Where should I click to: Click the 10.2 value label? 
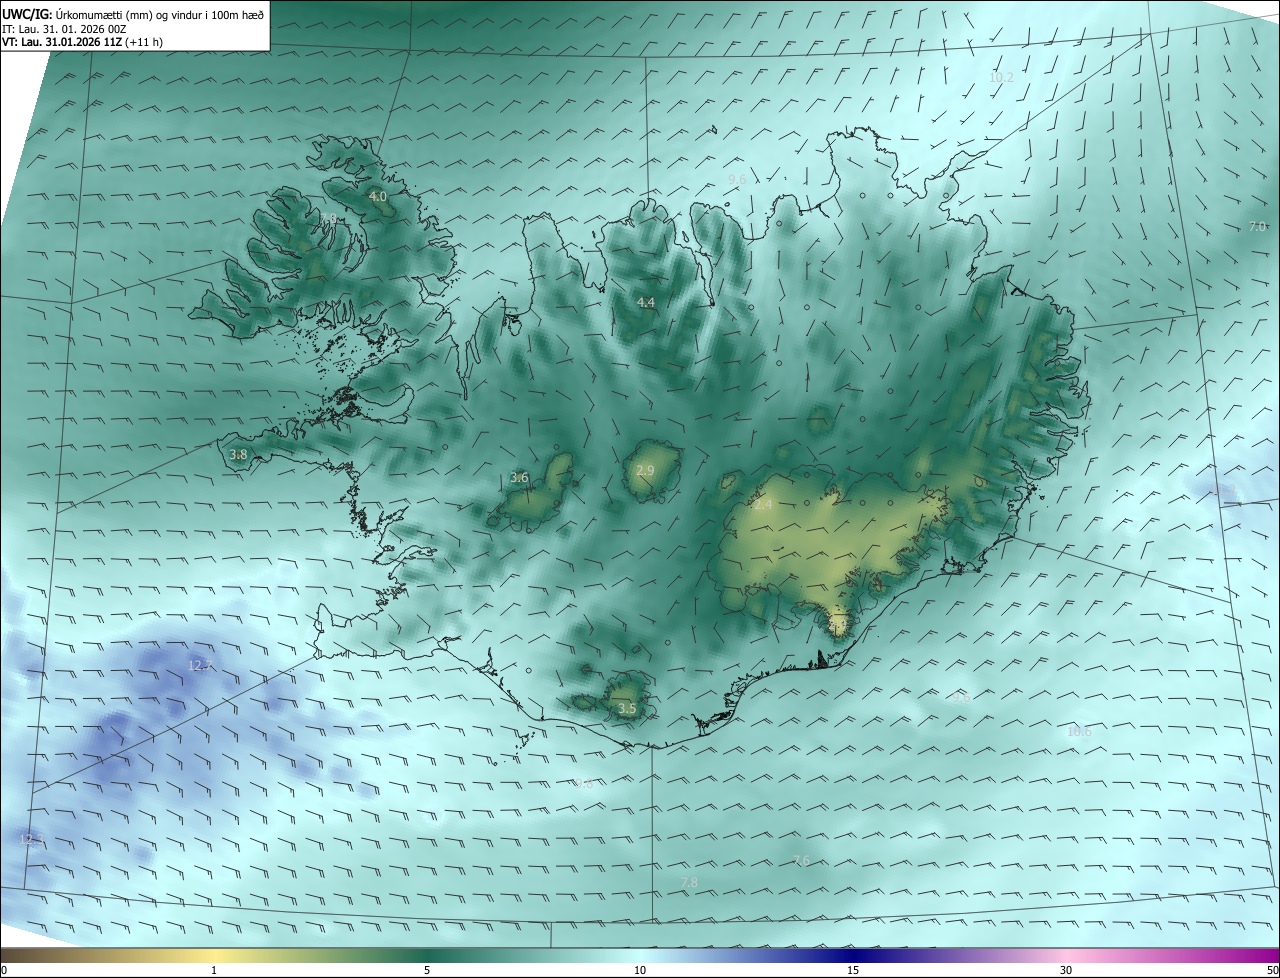[x=1001, y=77]
